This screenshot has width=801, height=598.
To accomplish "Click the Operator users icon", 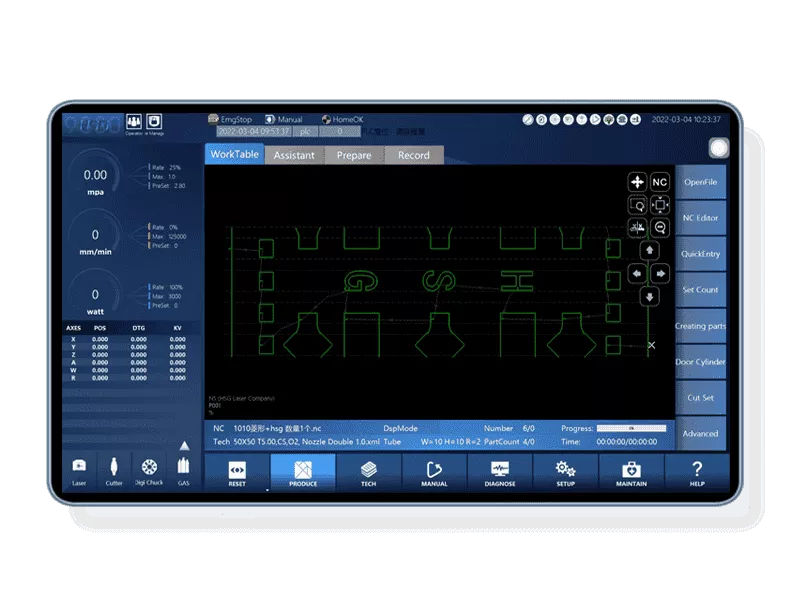I will (x=134, y=122).
